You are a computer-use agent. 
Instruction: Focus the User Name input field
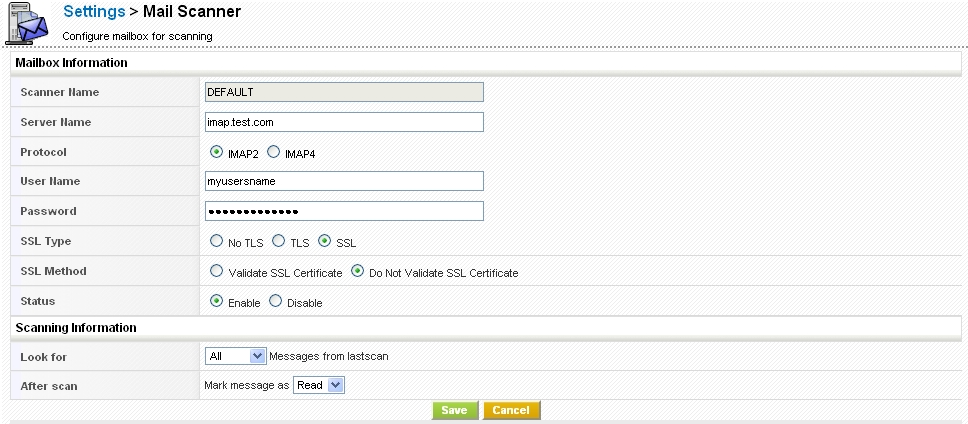[344, 181]
